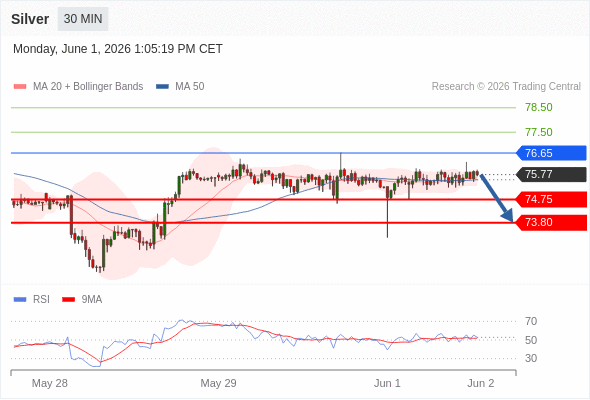Open the Trading Central research credit
This screenshot has height=400, width=590.
(506, 87)
